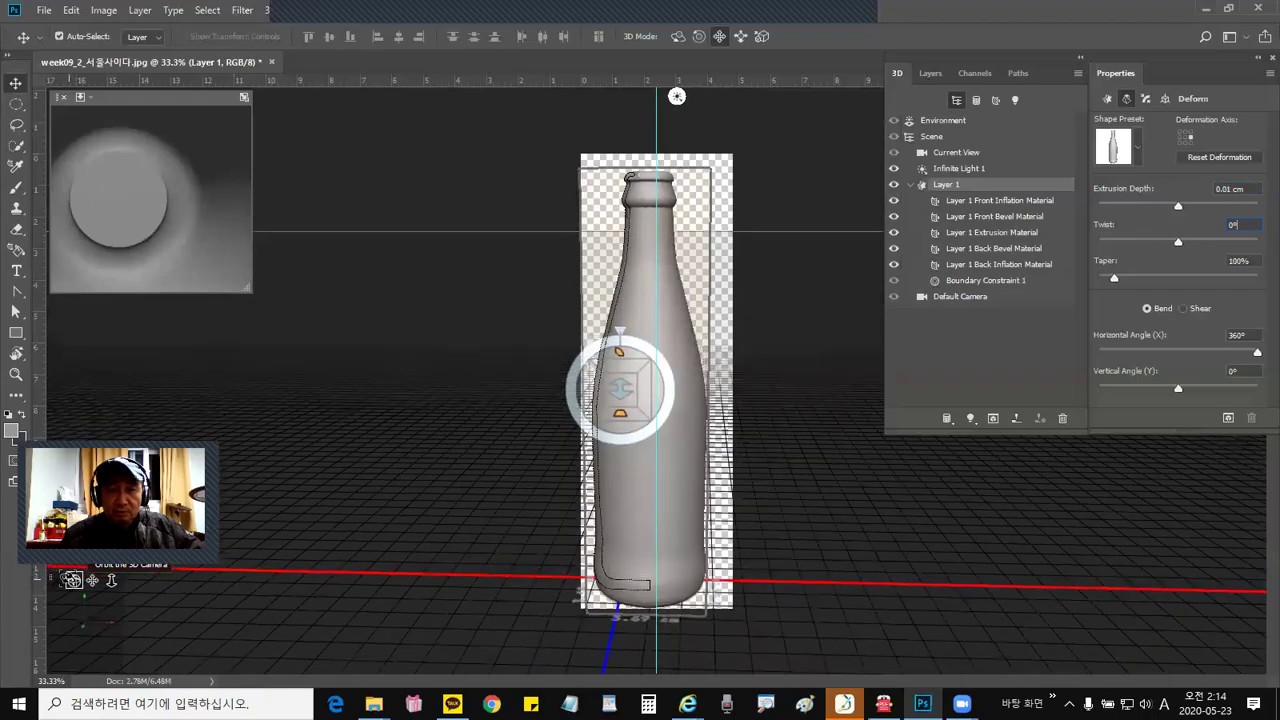Hide Layer 1 Front Inflation Material
The width and height of the screenshot is (1280, 720).
(894, 200)
